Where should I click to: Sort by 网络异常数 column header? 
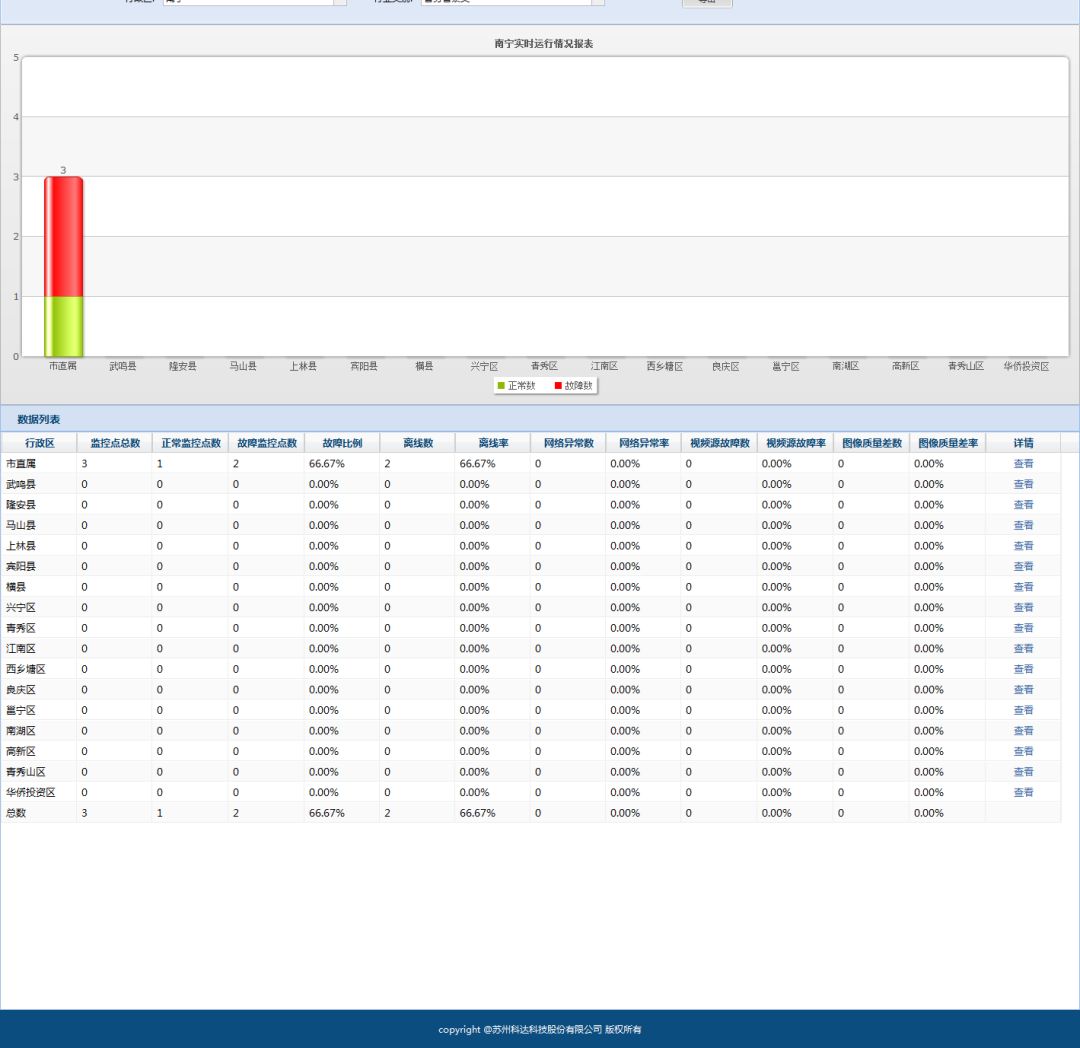pos(569,443)
